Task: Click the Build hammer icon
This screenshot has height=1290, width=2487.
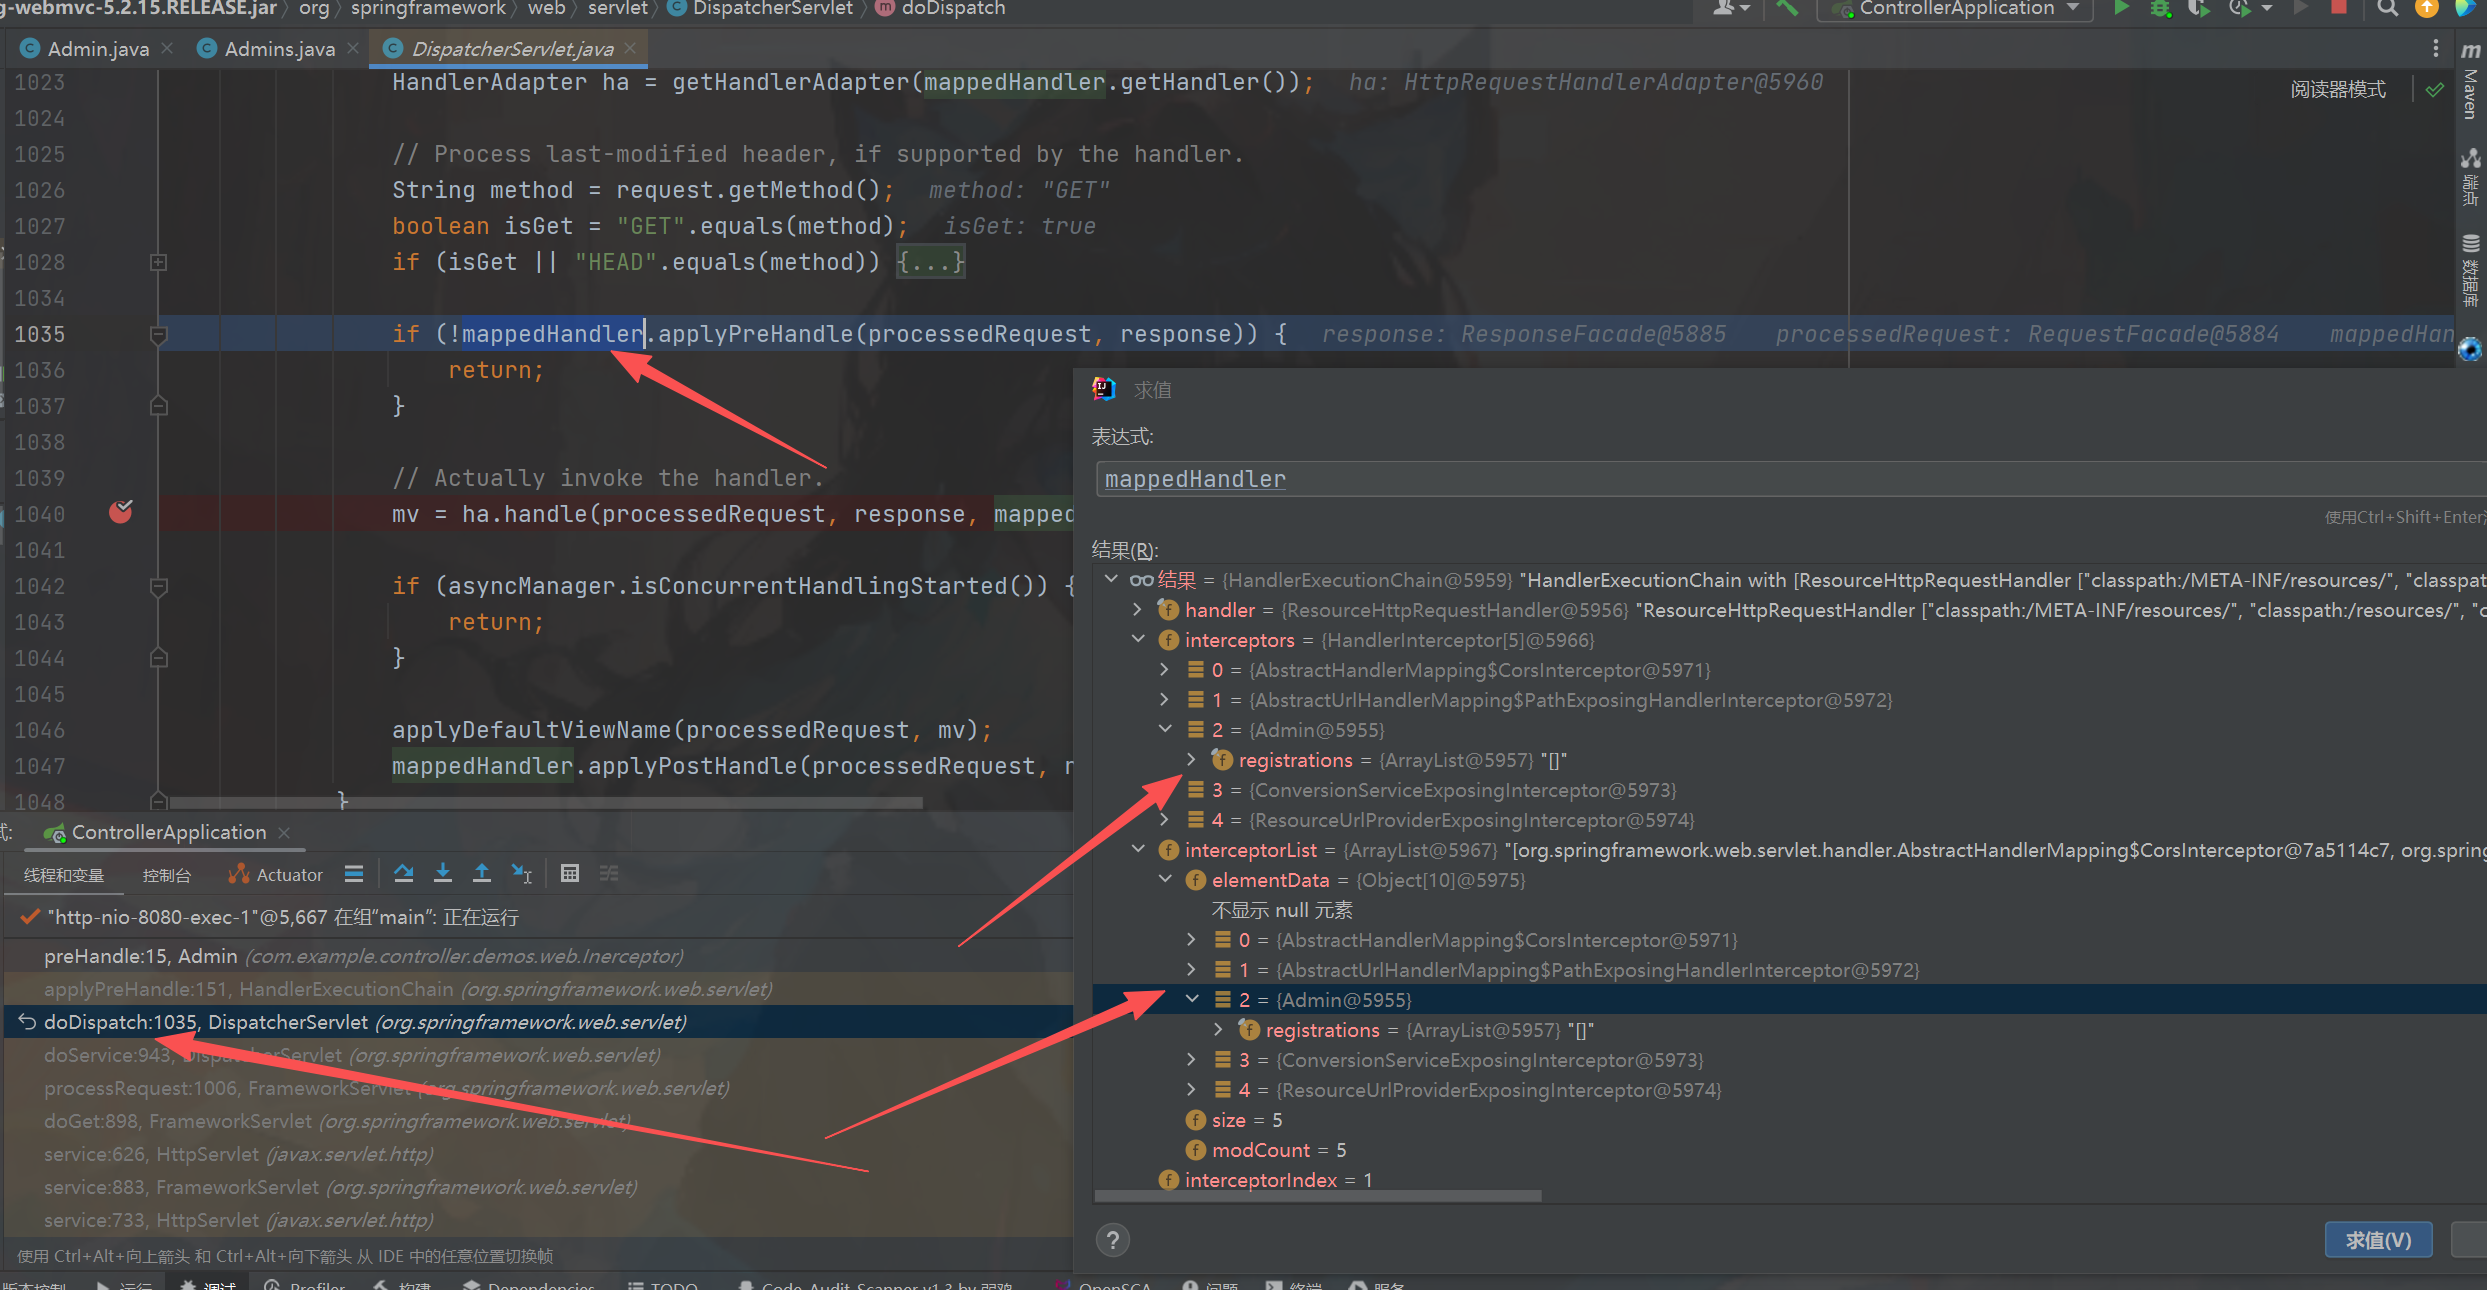Action: [1787, 8]
